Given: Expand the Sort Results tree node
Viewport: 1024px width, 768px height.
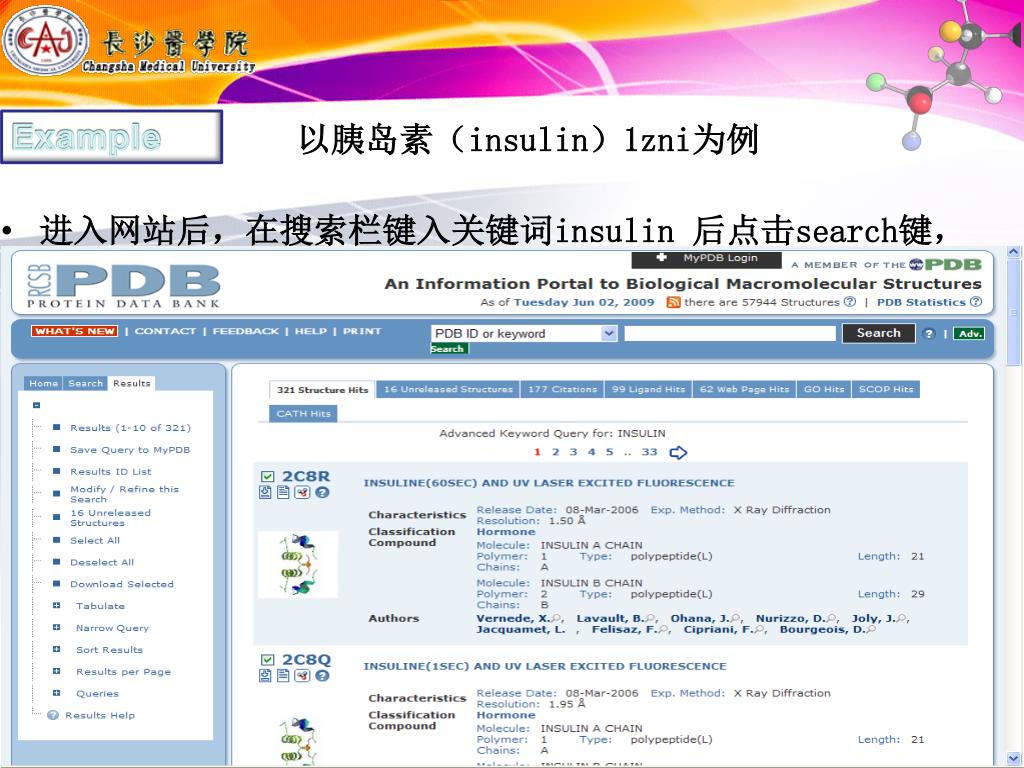Looking at the screenshot, I should pyautogui.click(x=56, y=649).
